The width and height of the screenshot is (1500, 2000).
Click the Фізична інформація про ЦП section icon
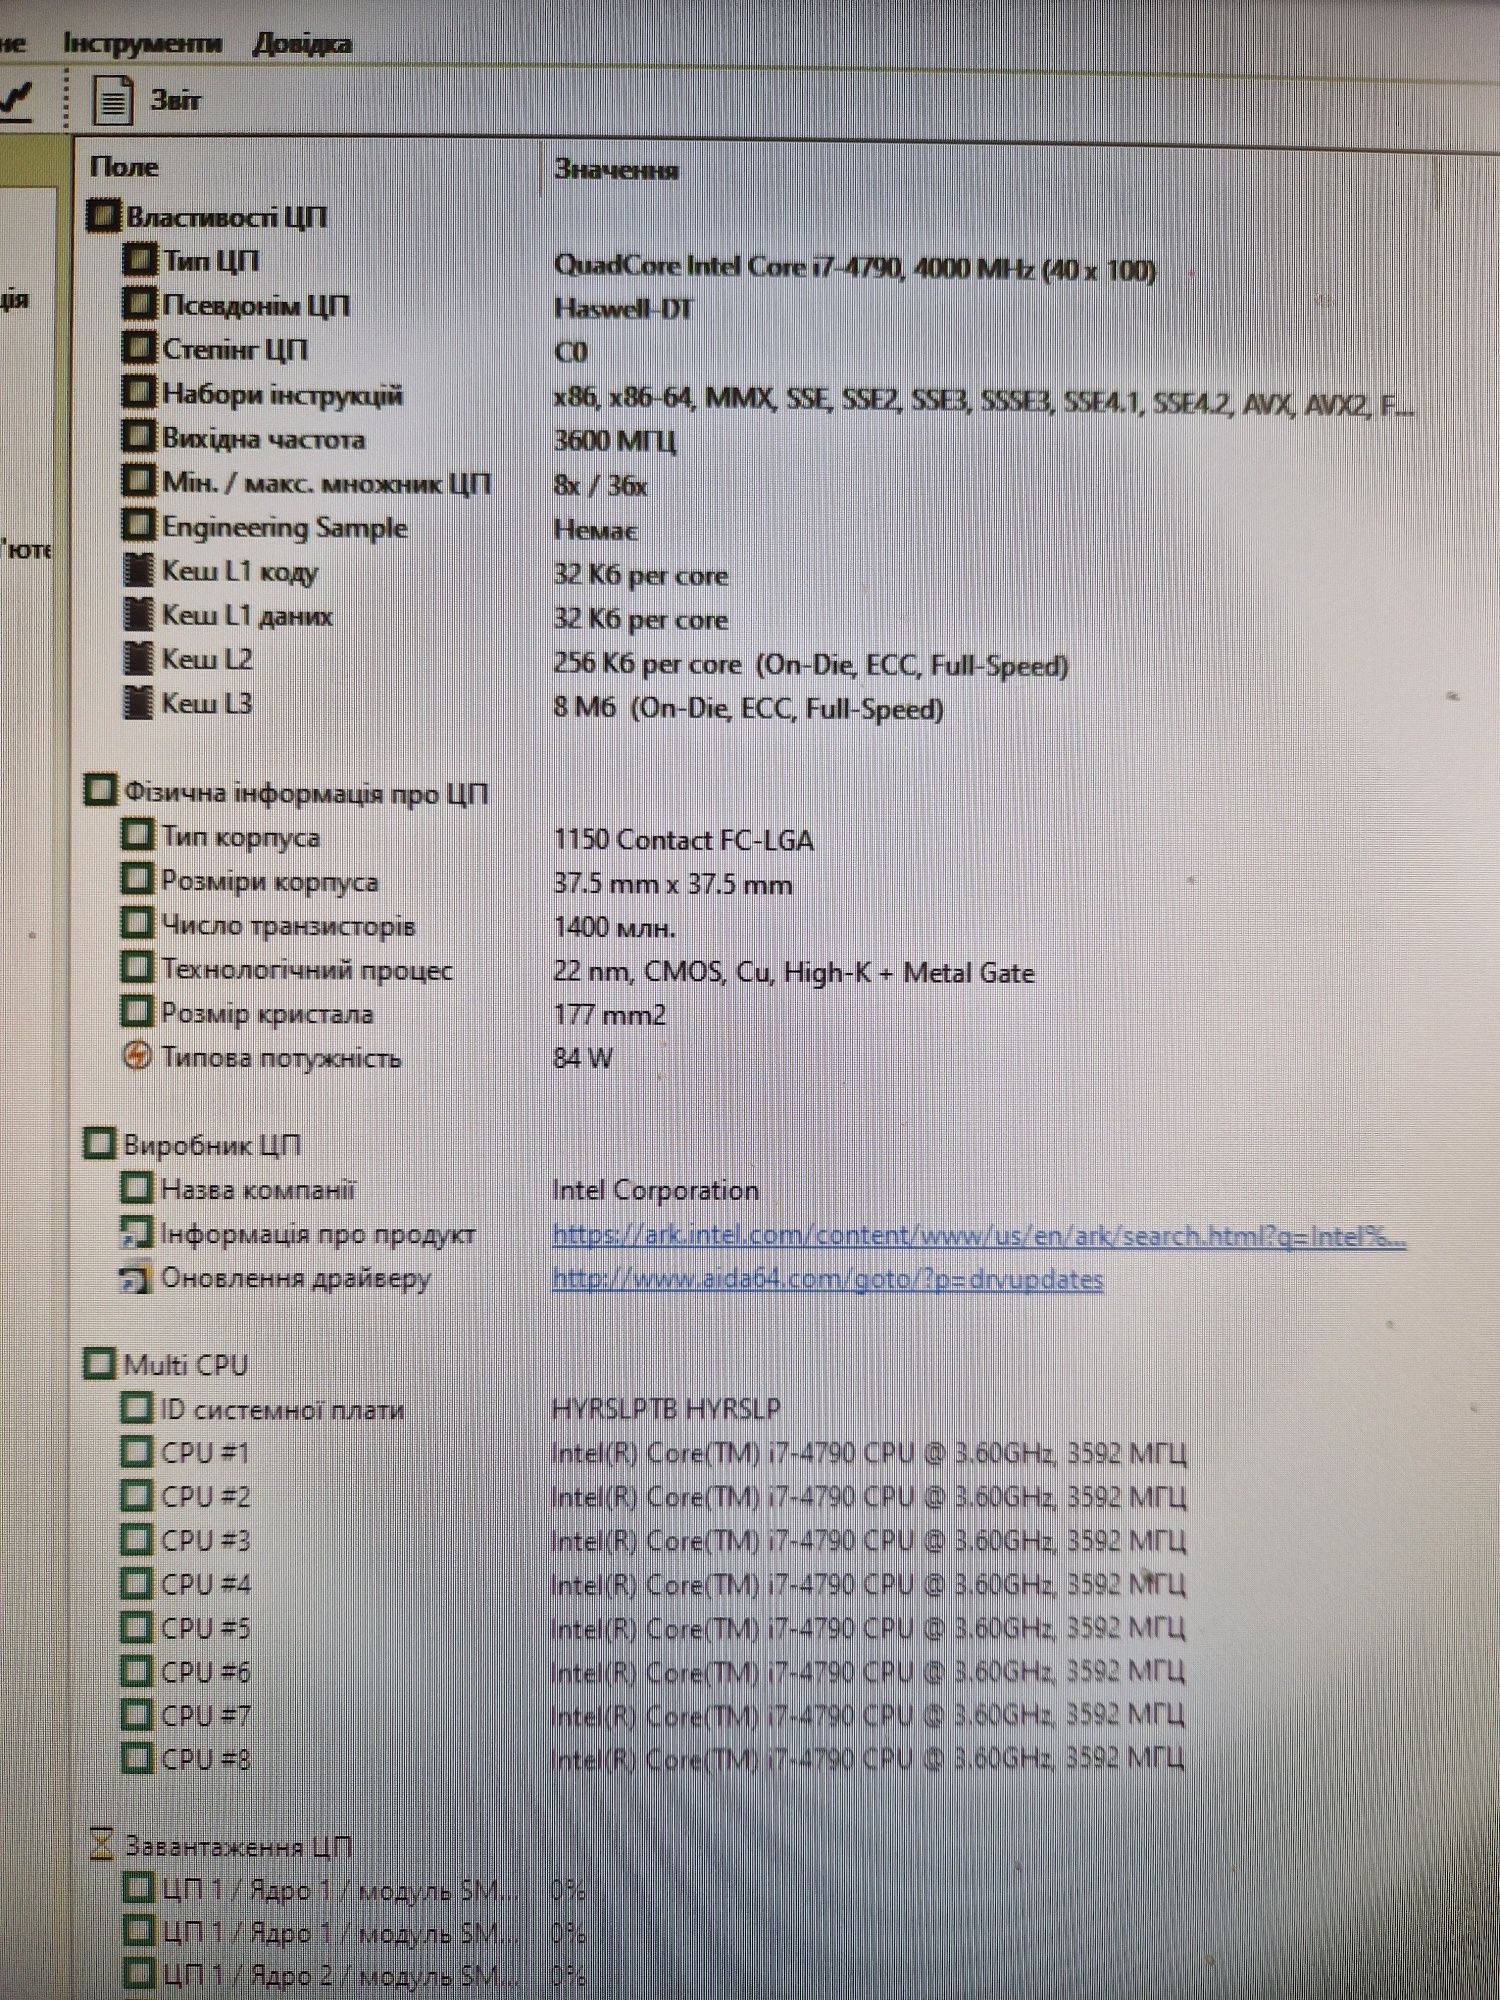pos(100,791)
